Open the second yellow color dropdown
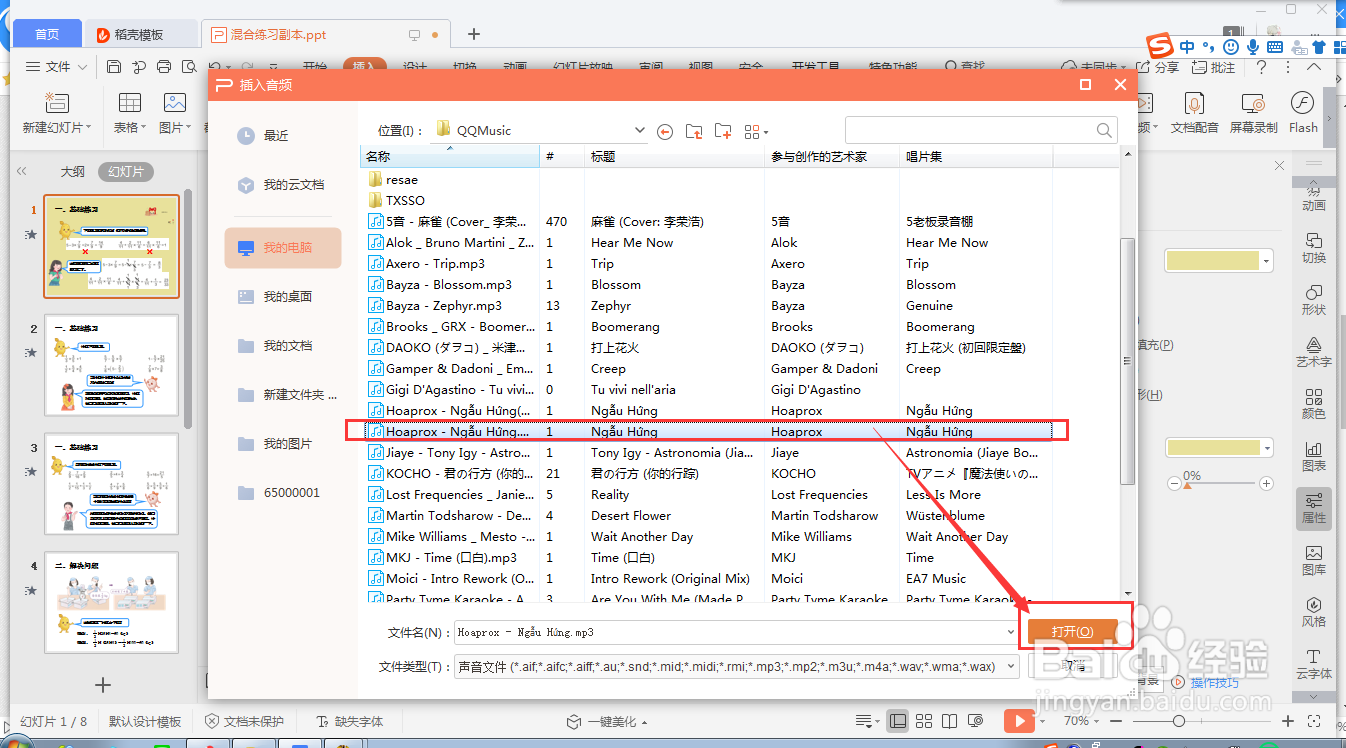The height and width of the screenshot is (748, 1346). 1267,448
